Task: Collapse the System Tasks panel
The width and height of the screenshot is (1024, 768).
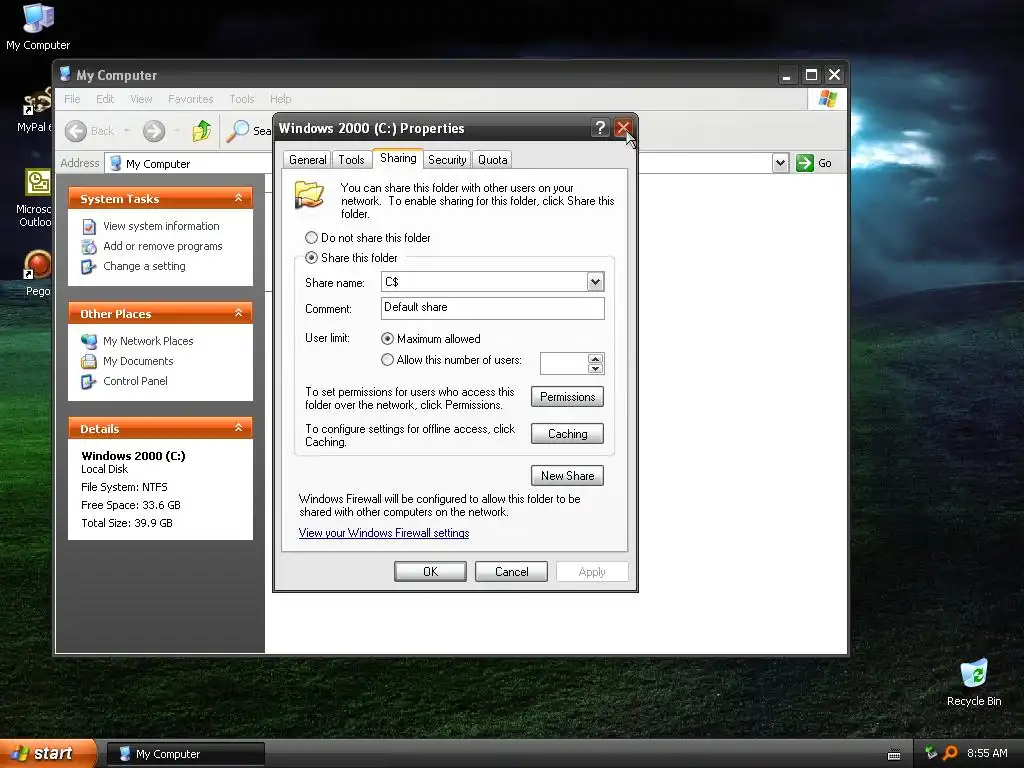Action: [x=238, y=198]
